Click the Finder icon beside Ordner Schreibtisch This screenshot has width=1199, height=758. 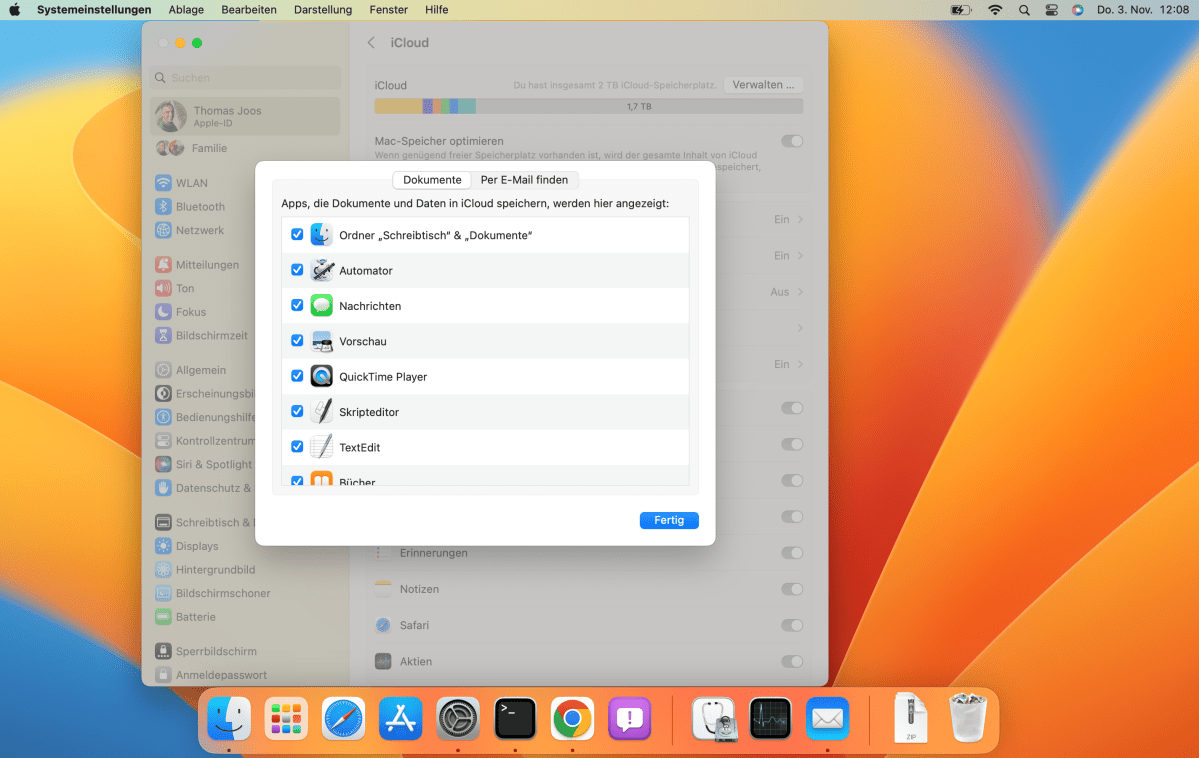(321, 235)
